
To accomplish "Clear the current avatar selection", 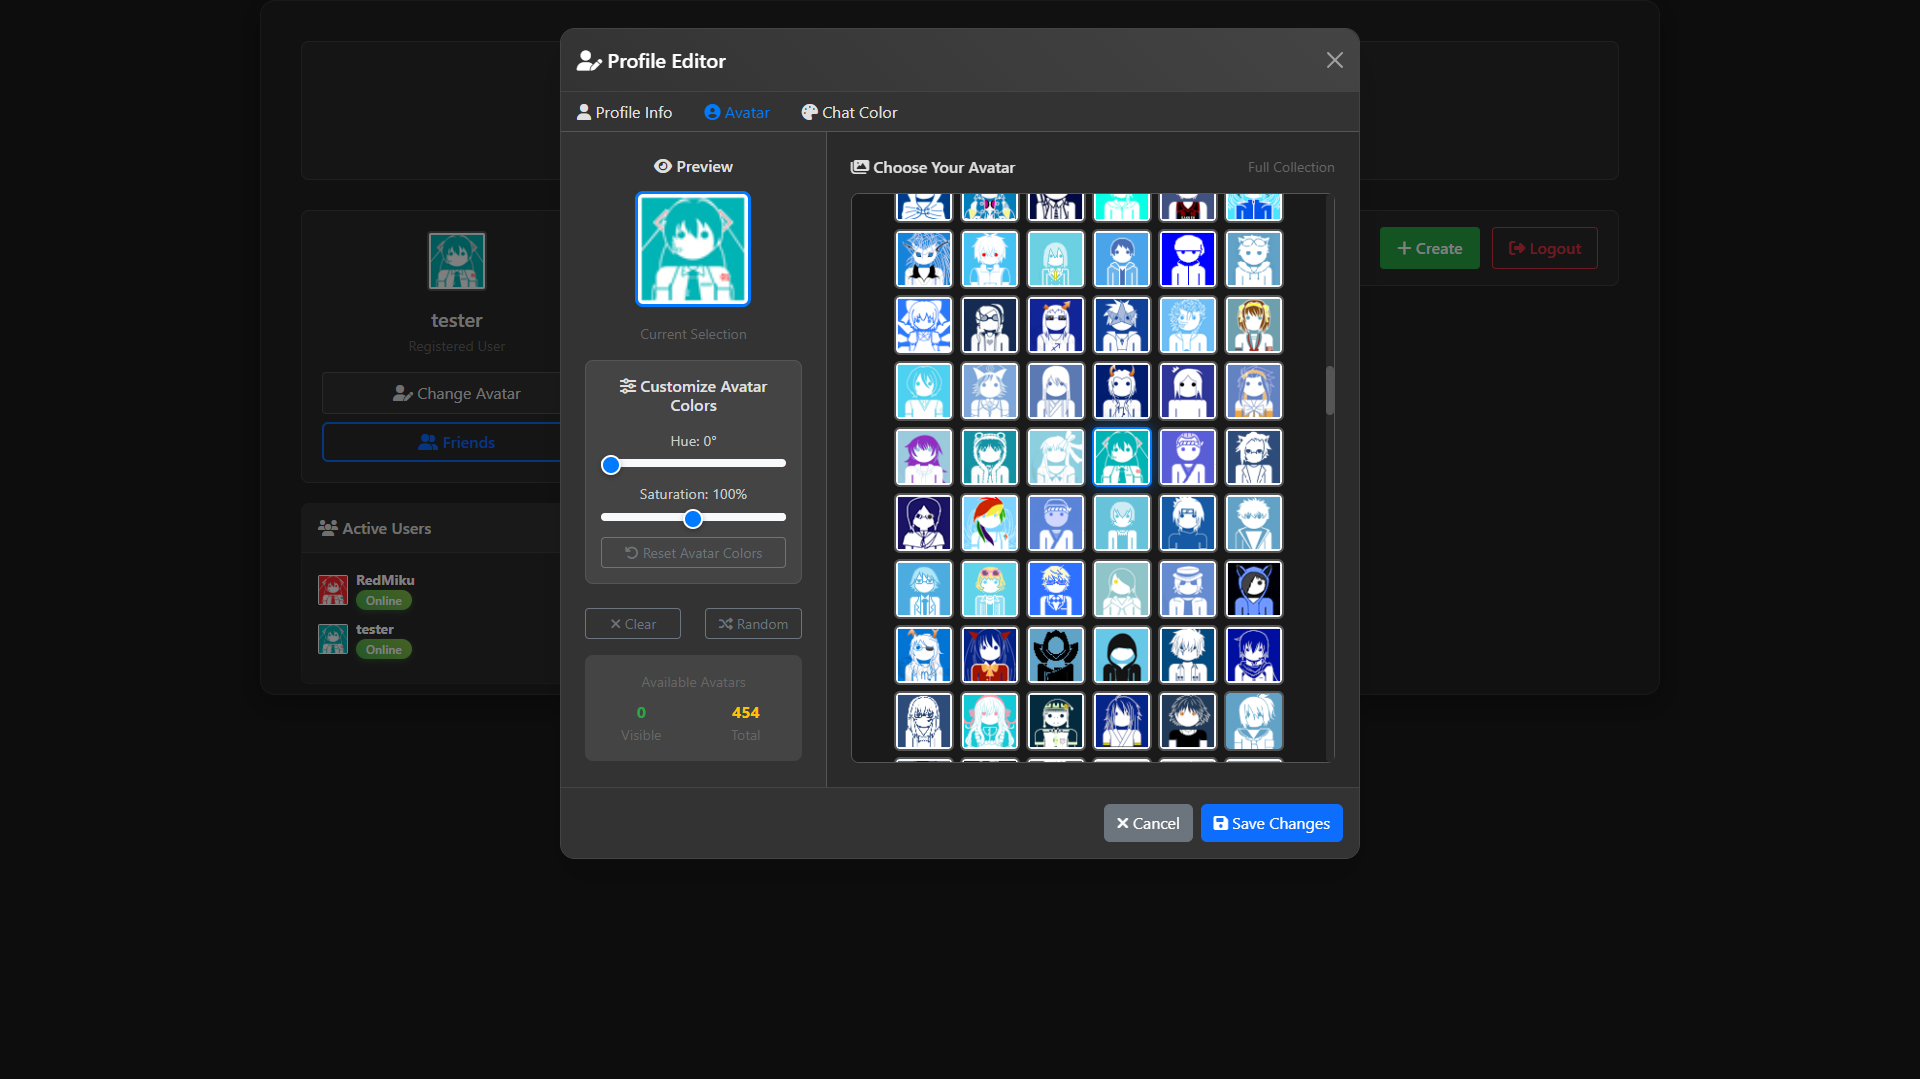I will tap(633, 624).
